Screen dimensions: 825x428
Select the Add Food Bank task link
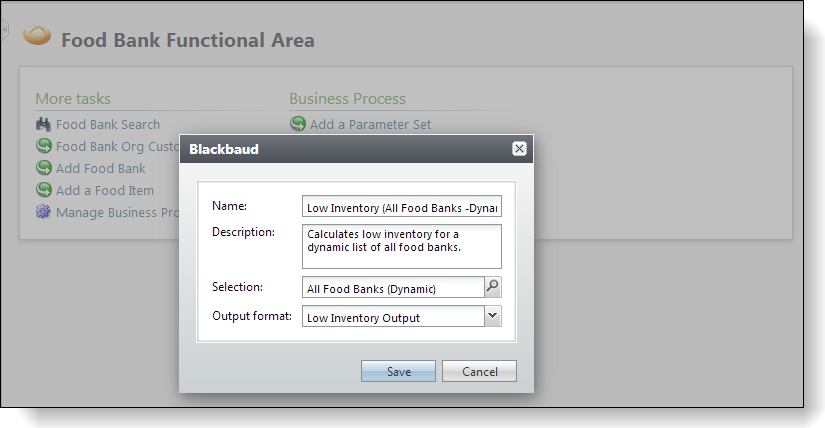pyautogui.click(x=100, y=168)
